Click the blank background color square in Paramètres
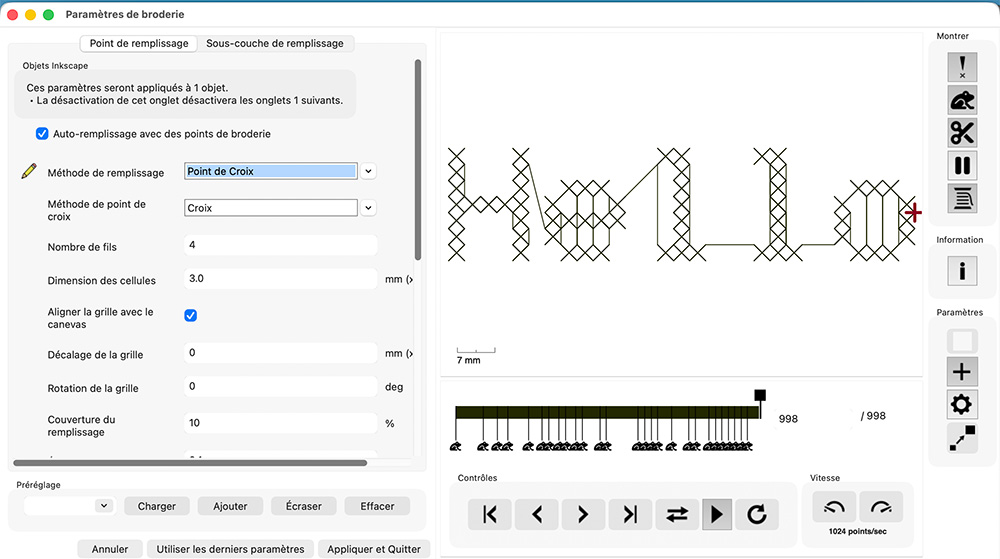 coord(962,341)
